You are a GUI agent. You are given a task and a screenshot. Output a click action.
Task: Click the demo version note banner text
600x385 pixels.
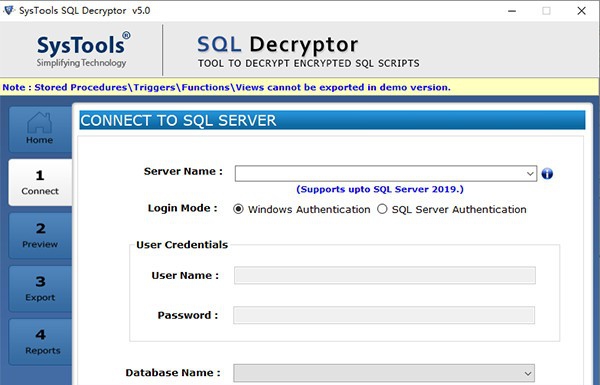click(227, 87)
